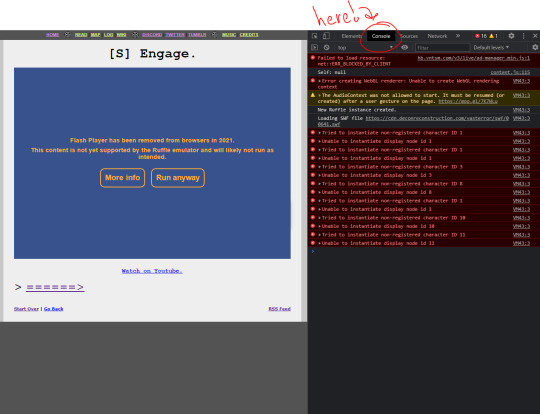The height and width of the screenshot is (414, 540).
Task: Click the third decorative gear icon in site nav
Action: pyautogui.click(x=215, y=35)
